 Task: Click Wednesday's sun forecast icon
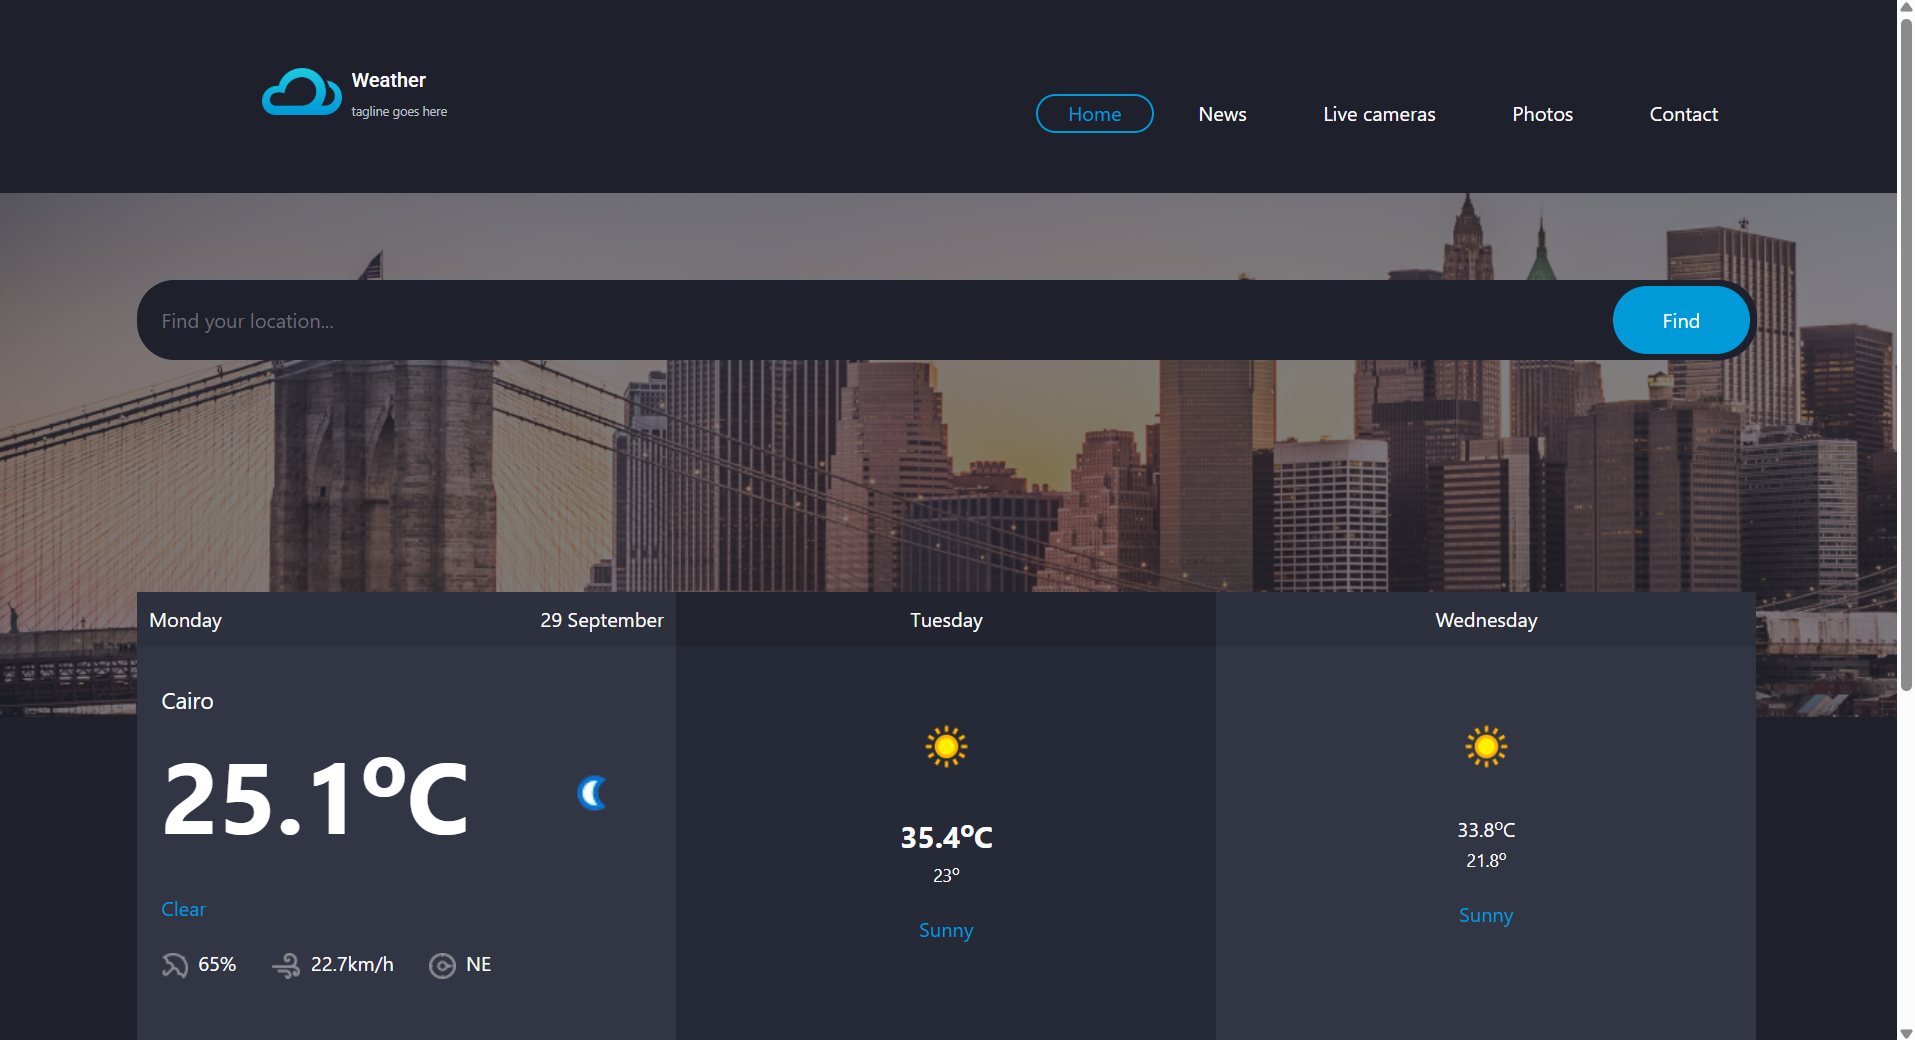click(x=1485, y=746)
